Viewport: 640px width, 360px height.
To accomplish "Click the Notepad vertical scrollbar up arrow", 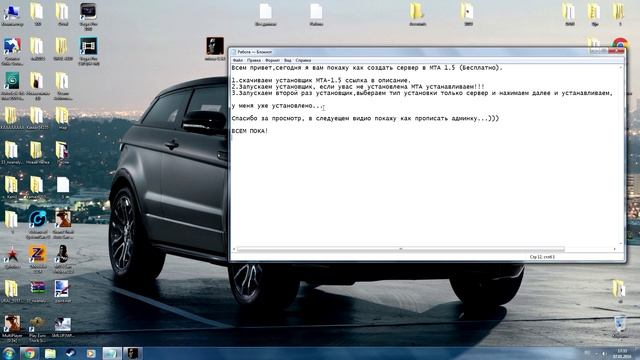I will pyautogui.click(x=621, y=67).
